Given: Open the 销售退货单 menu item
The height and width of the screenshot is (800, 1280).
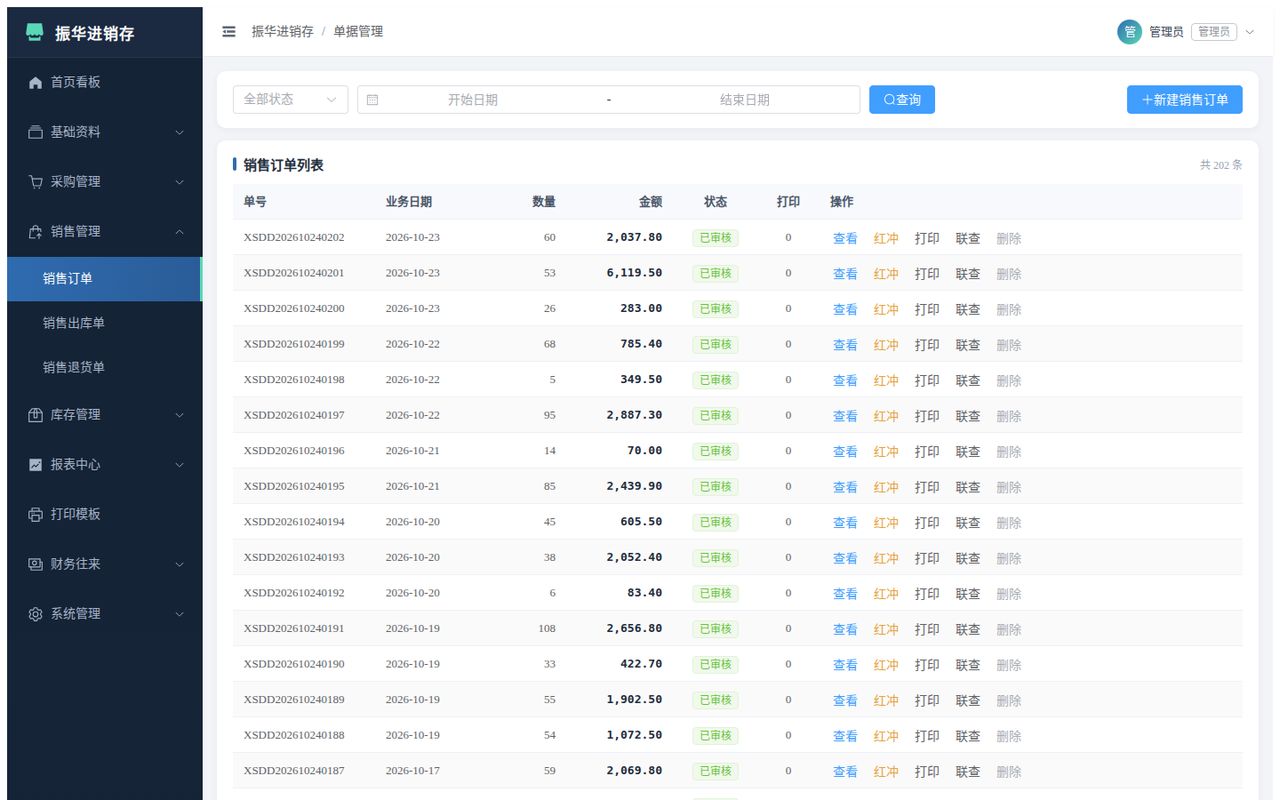Looking at the screenshot, I should coord(104,367).
